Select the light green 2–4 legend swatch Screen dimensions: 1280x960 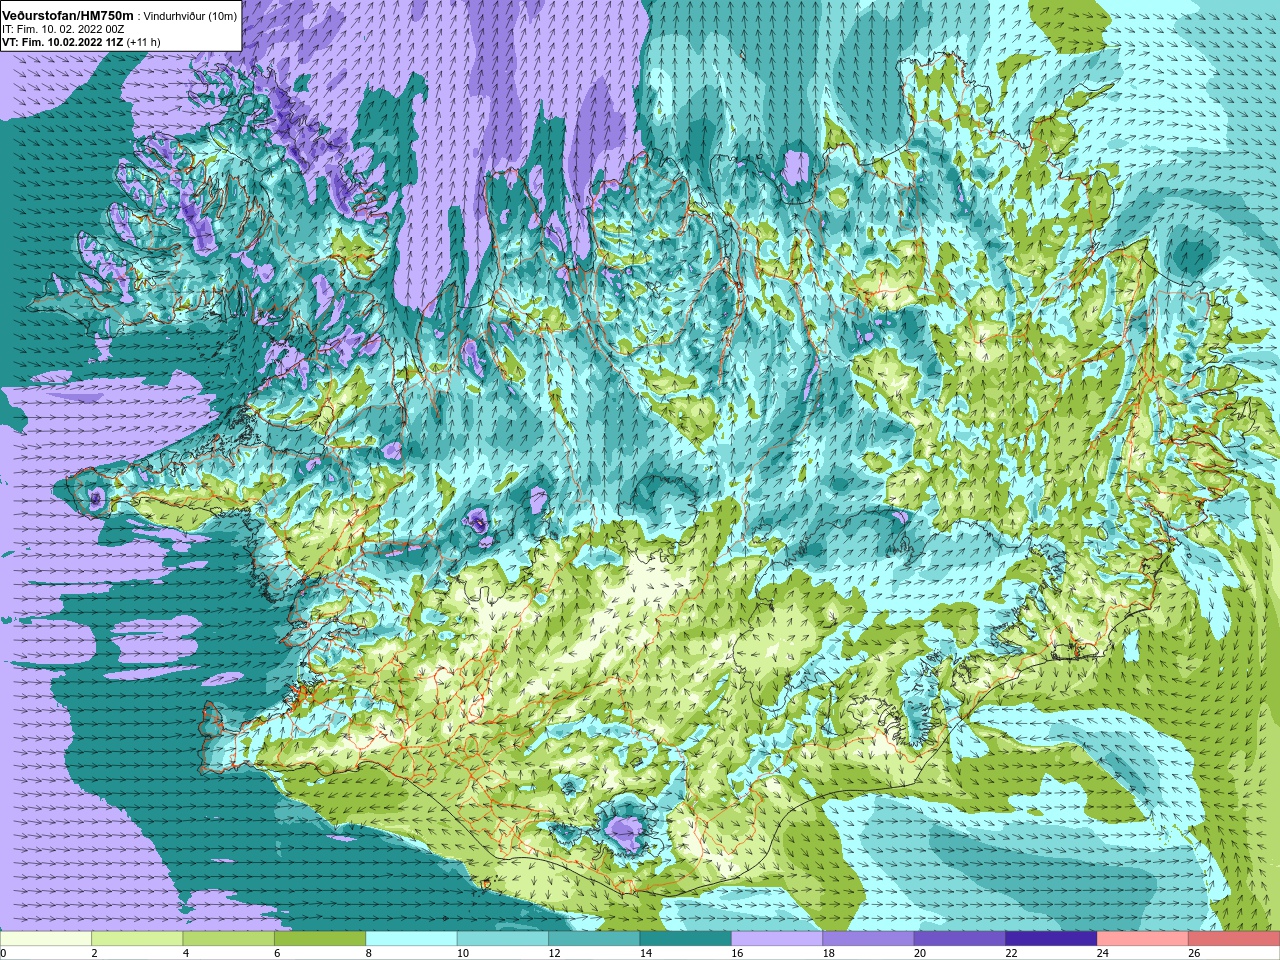(137, 939)
